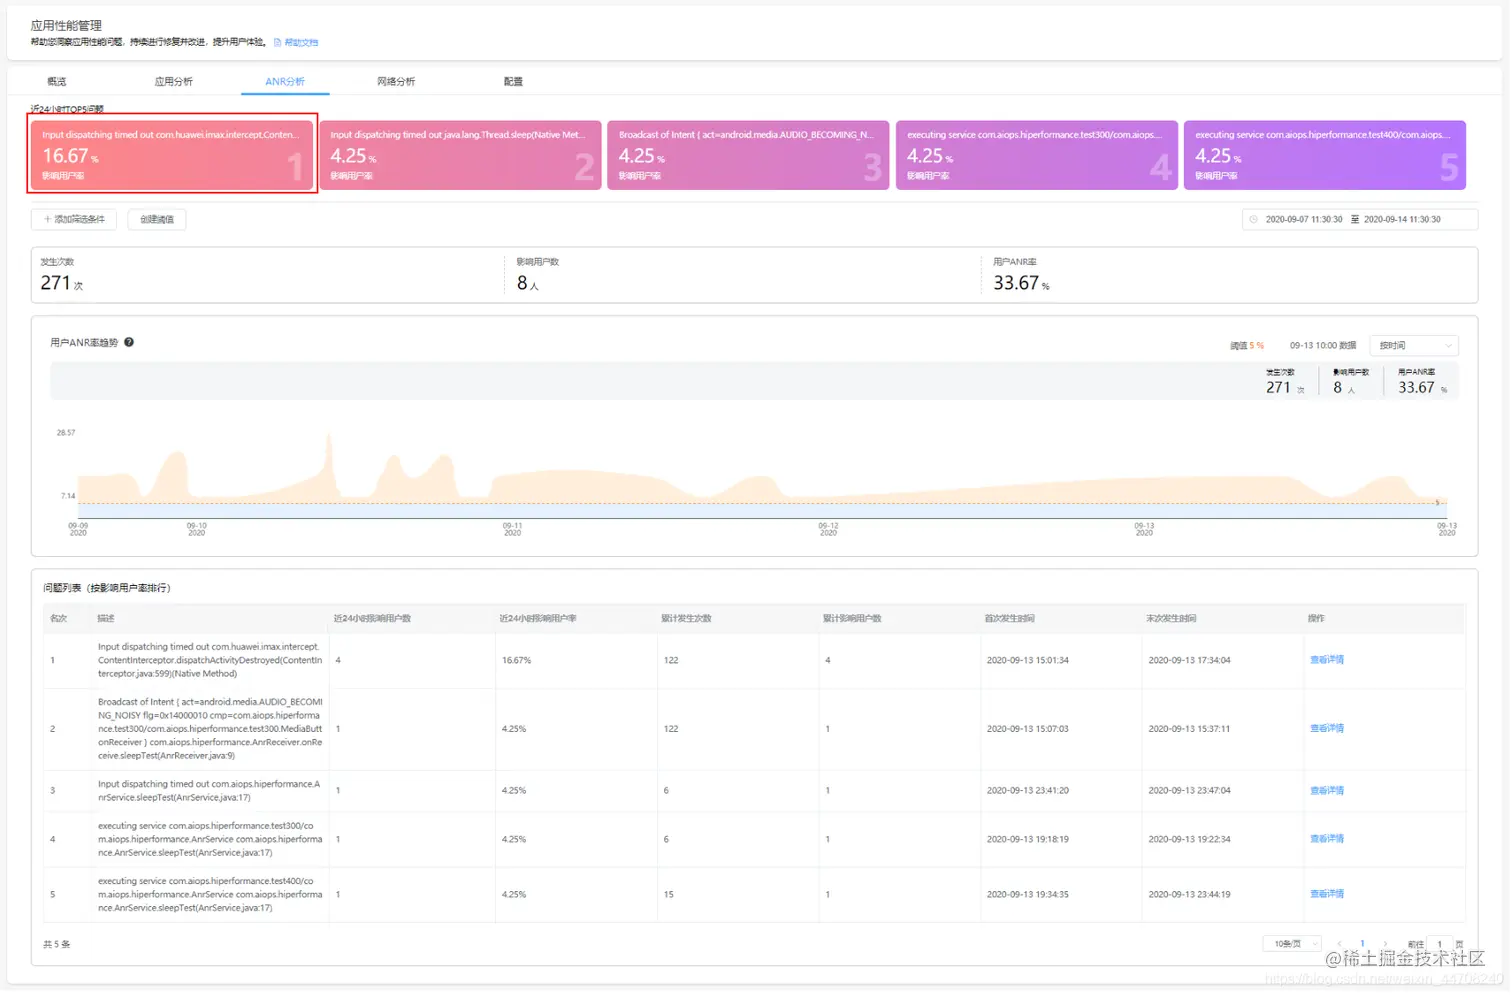
Task: Click the orange 5 % threshold value
Action: [x=1257, y=346]
